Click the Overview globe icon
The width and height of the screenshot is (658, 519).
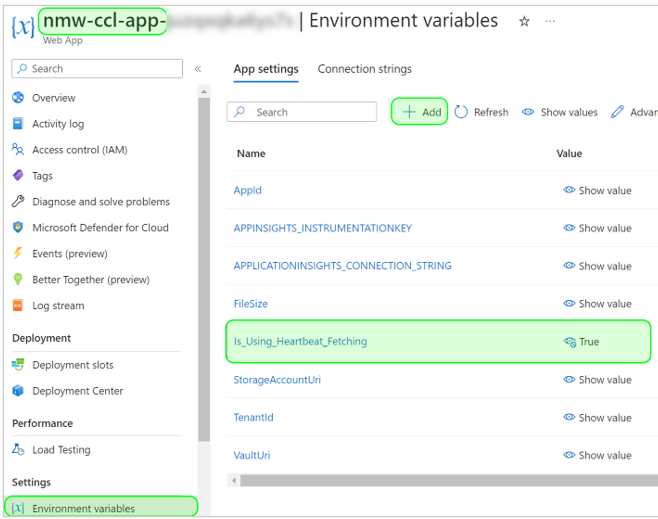(18, 97)
